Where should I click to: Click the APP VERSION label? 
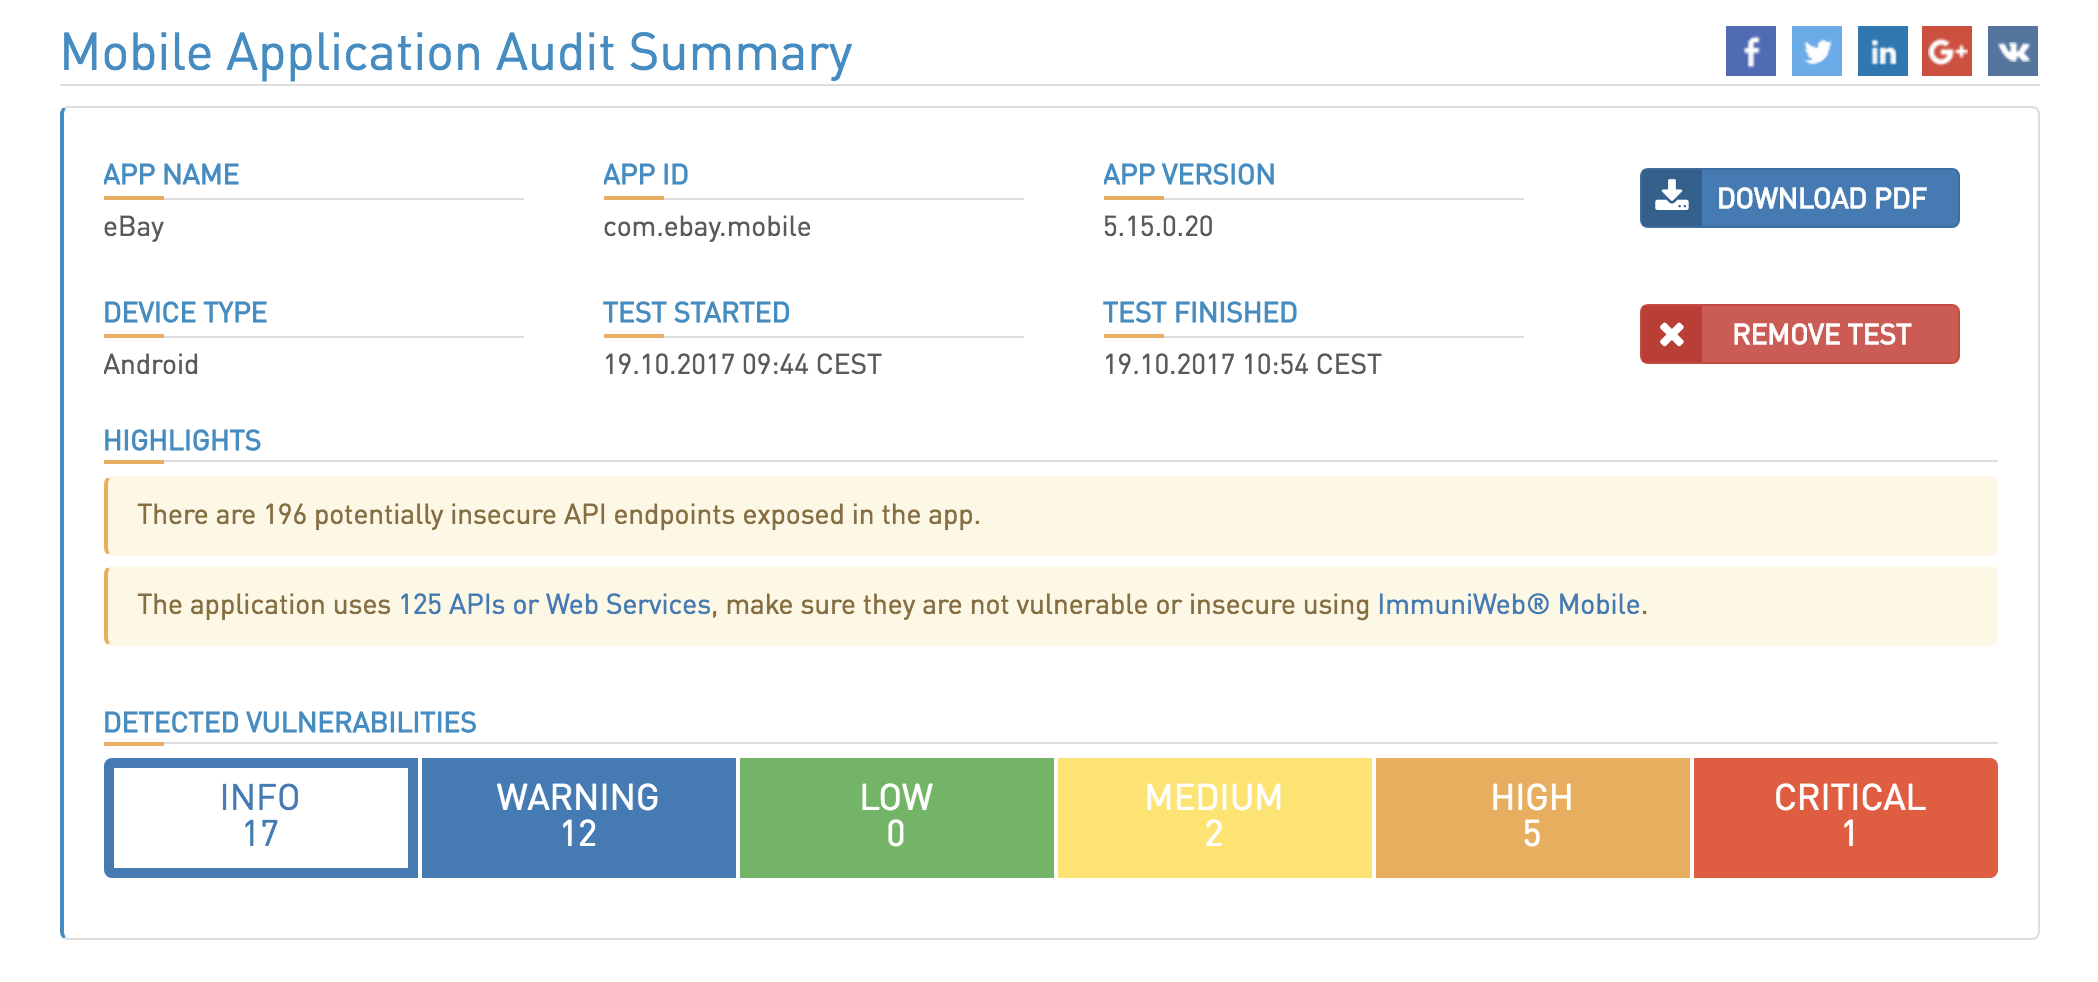coord(1189,175)
